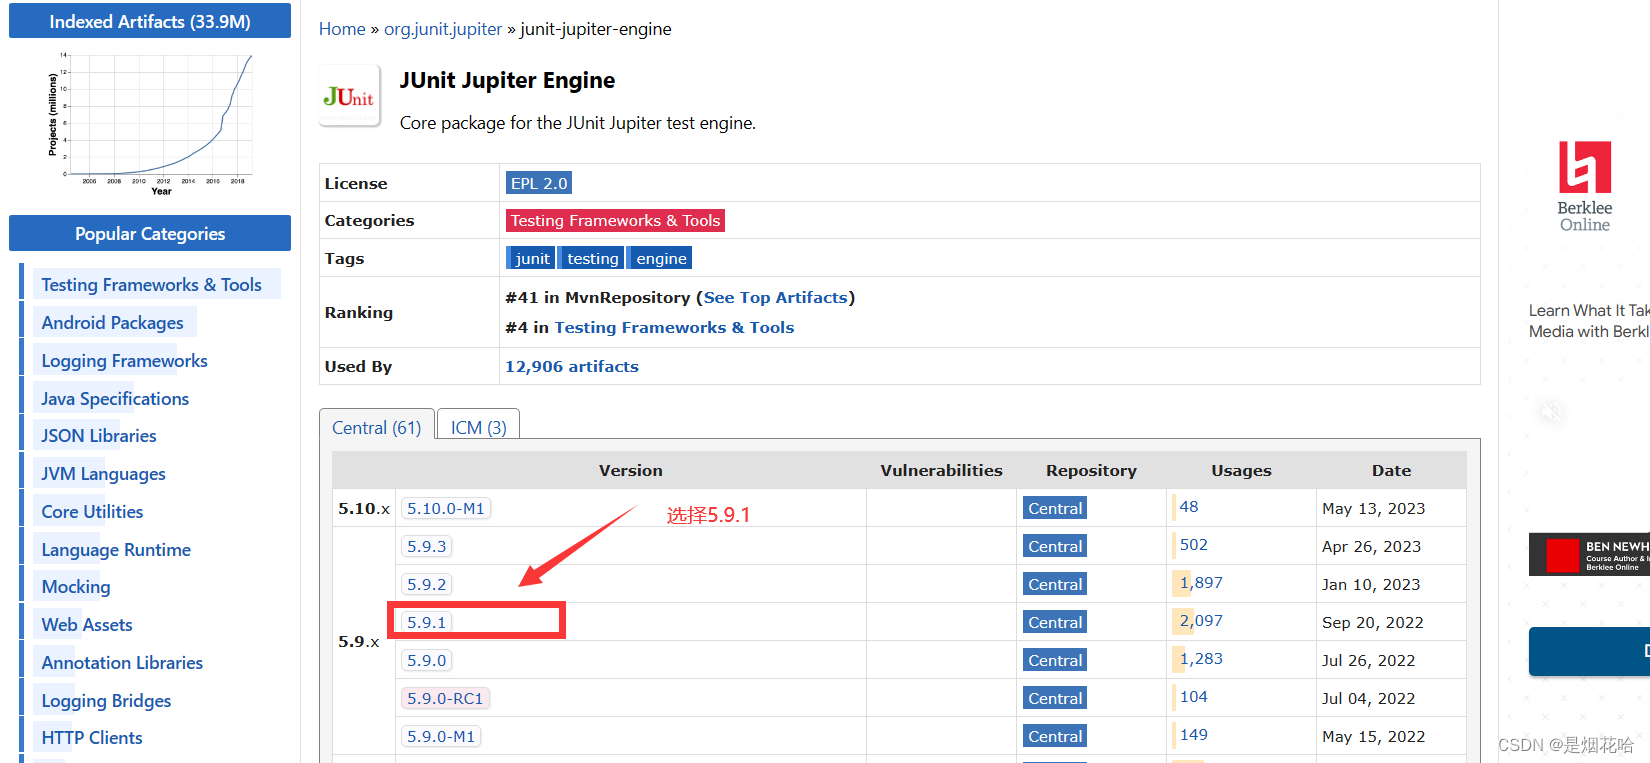Click the EPL 2.0 license badge

coord(539,183)
